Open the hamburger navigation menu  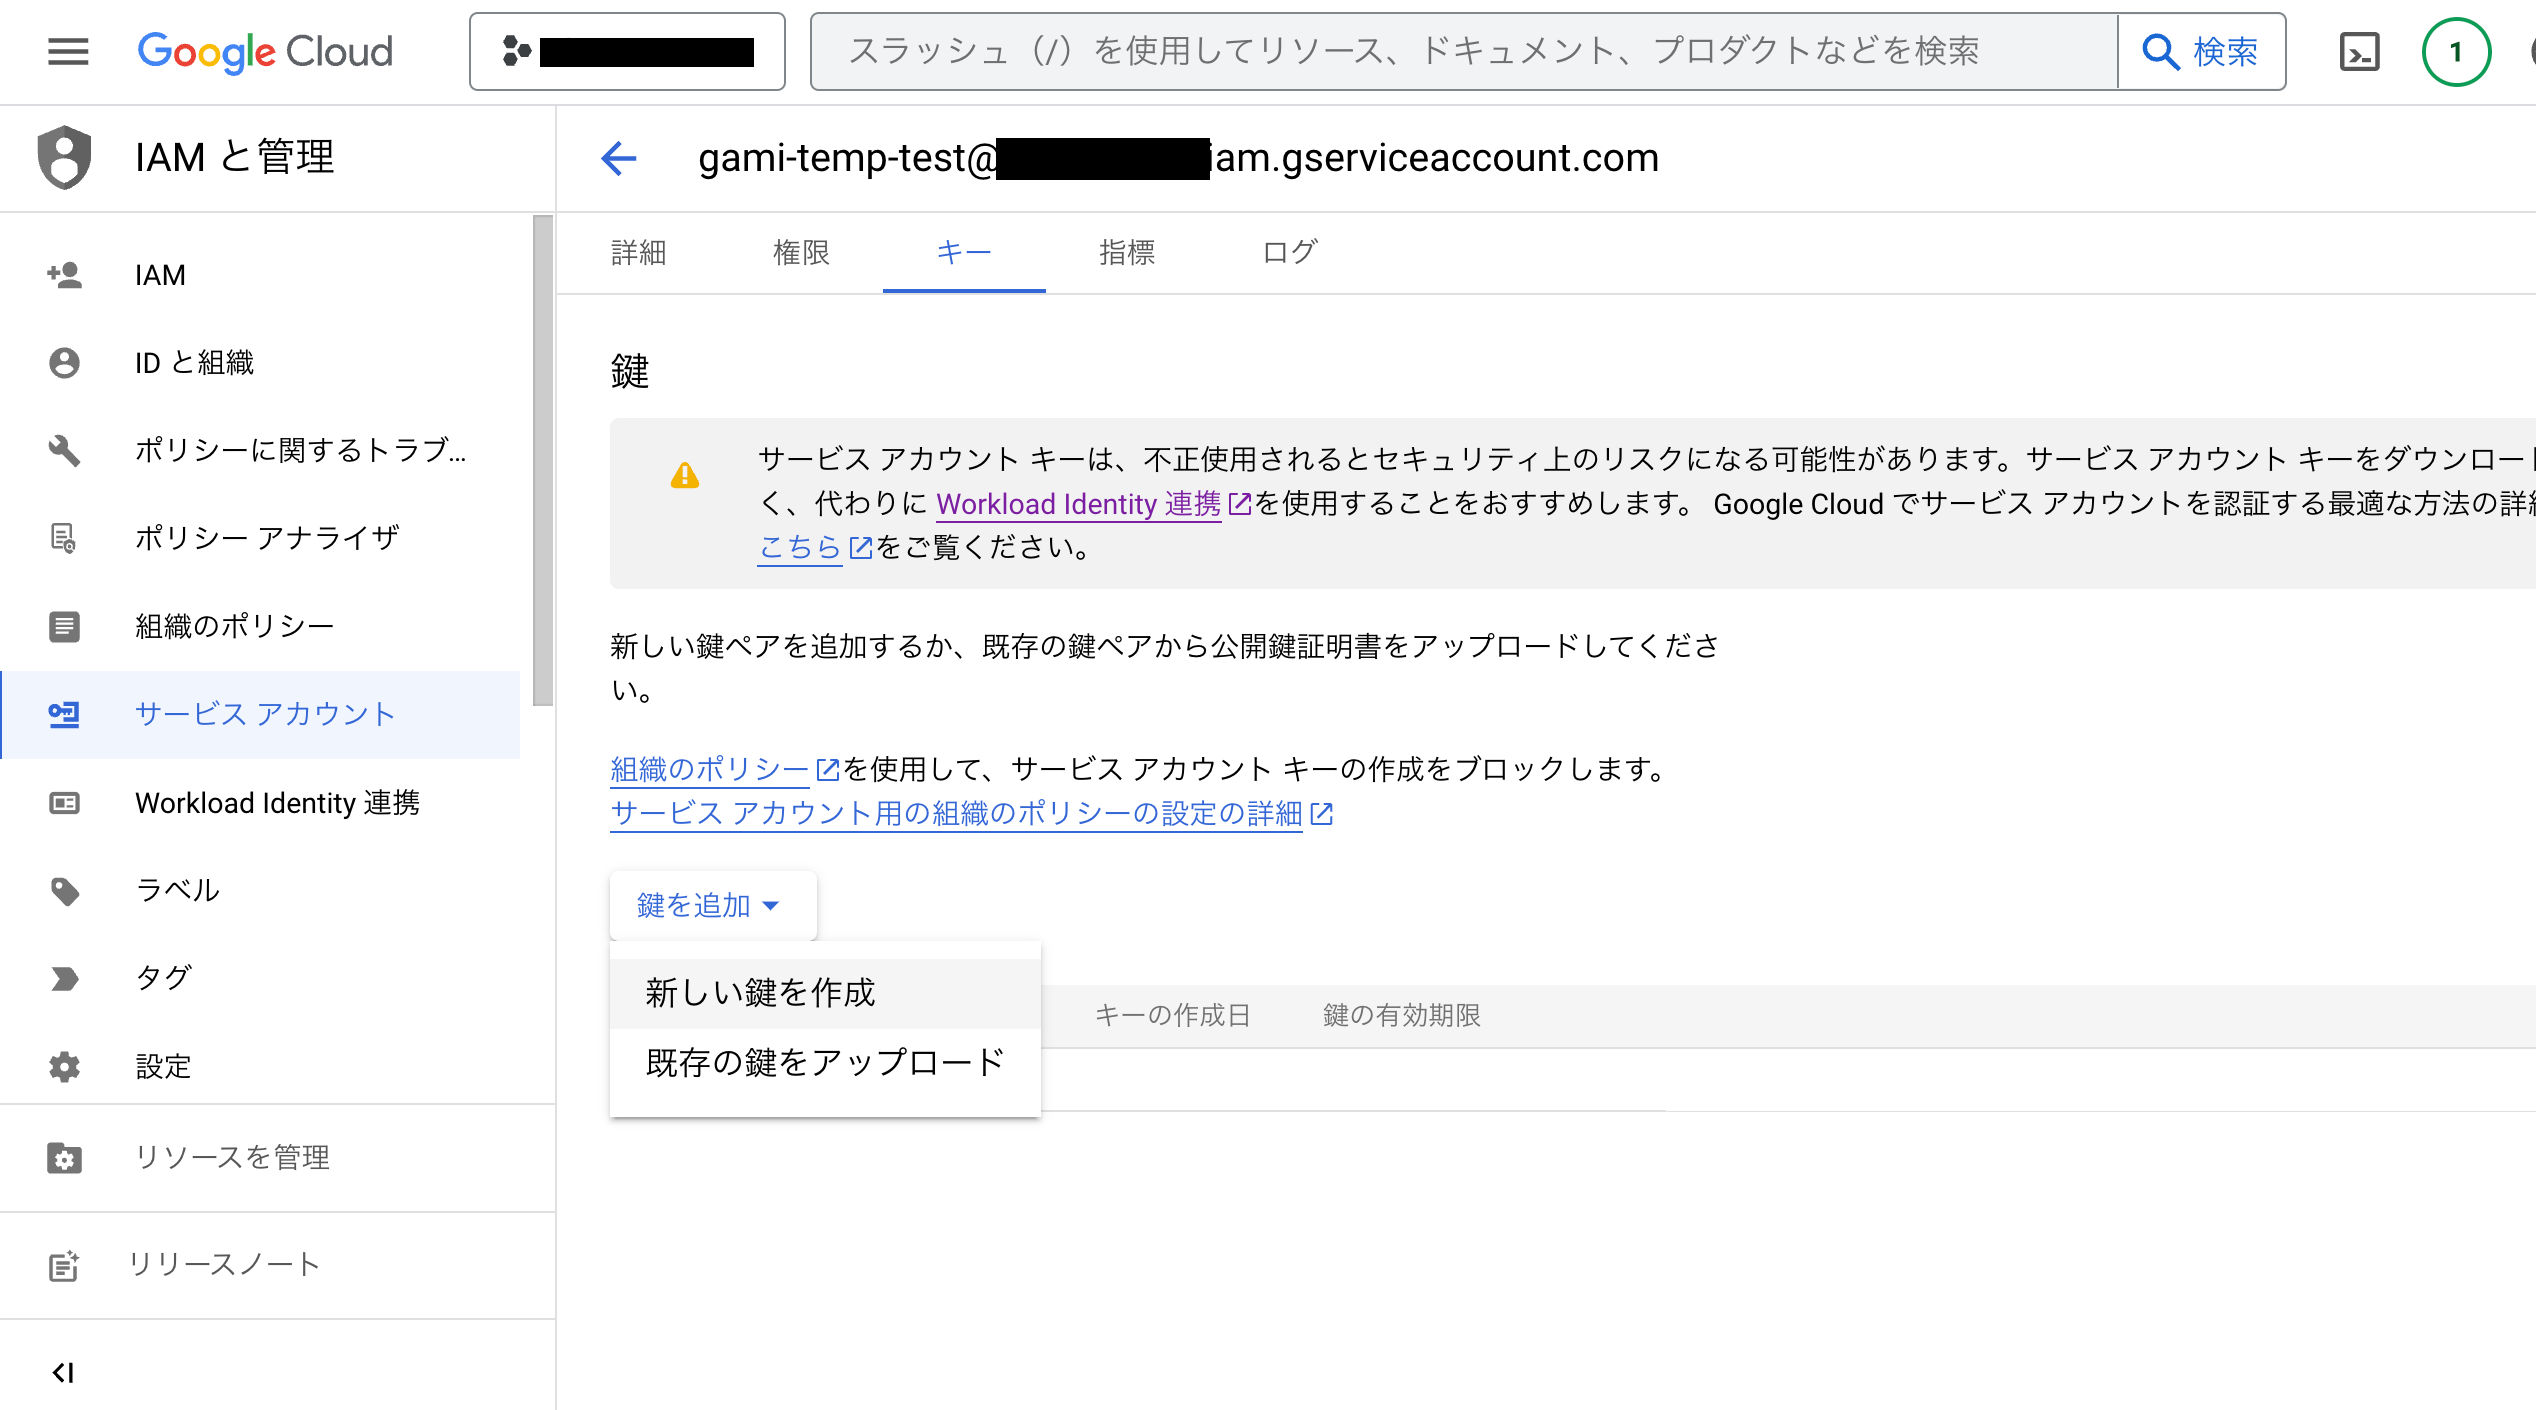point(68,52)
